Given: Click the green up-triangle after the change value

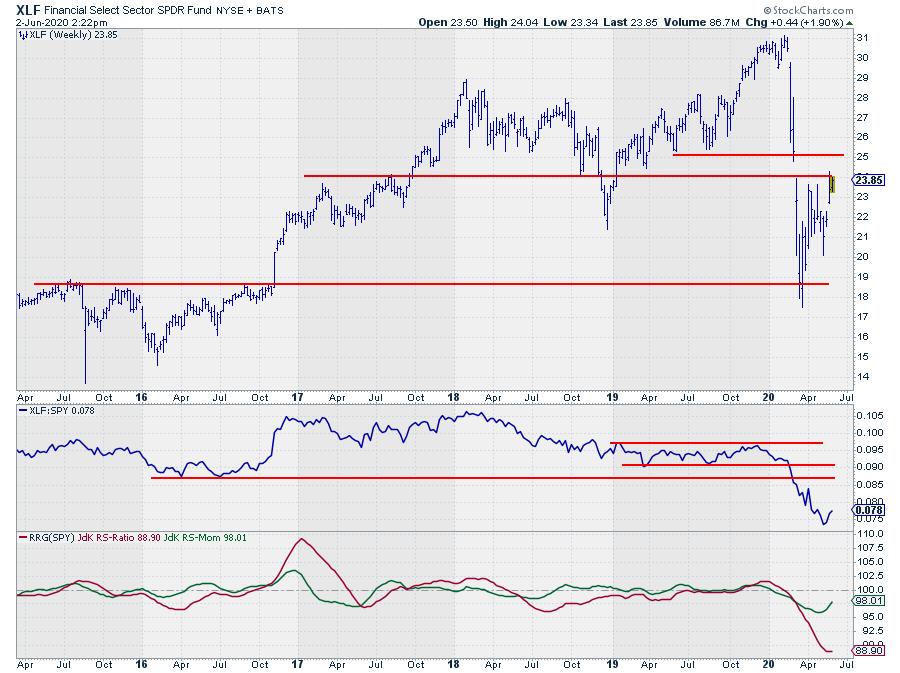Looking at the screenshot, I should [x=849, y=23].
